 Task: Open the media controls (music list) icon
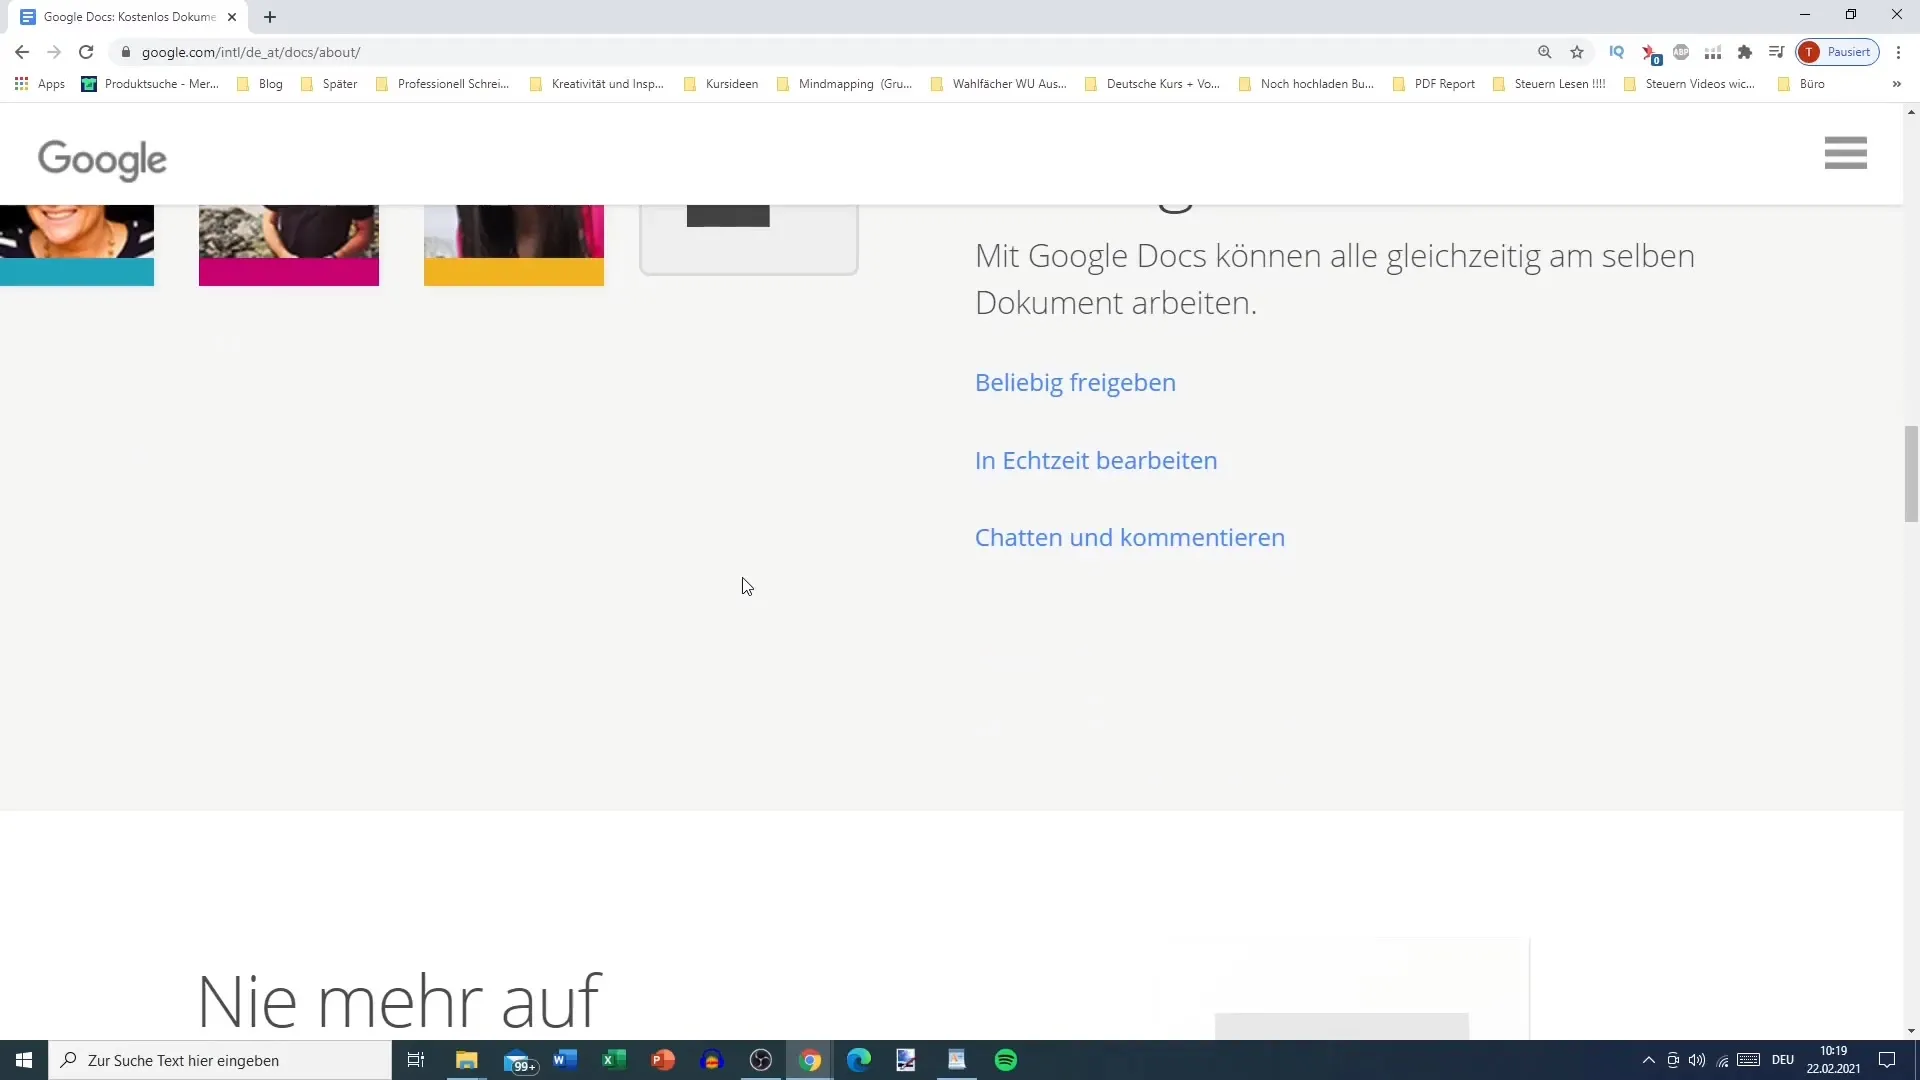coord(1776,52)
